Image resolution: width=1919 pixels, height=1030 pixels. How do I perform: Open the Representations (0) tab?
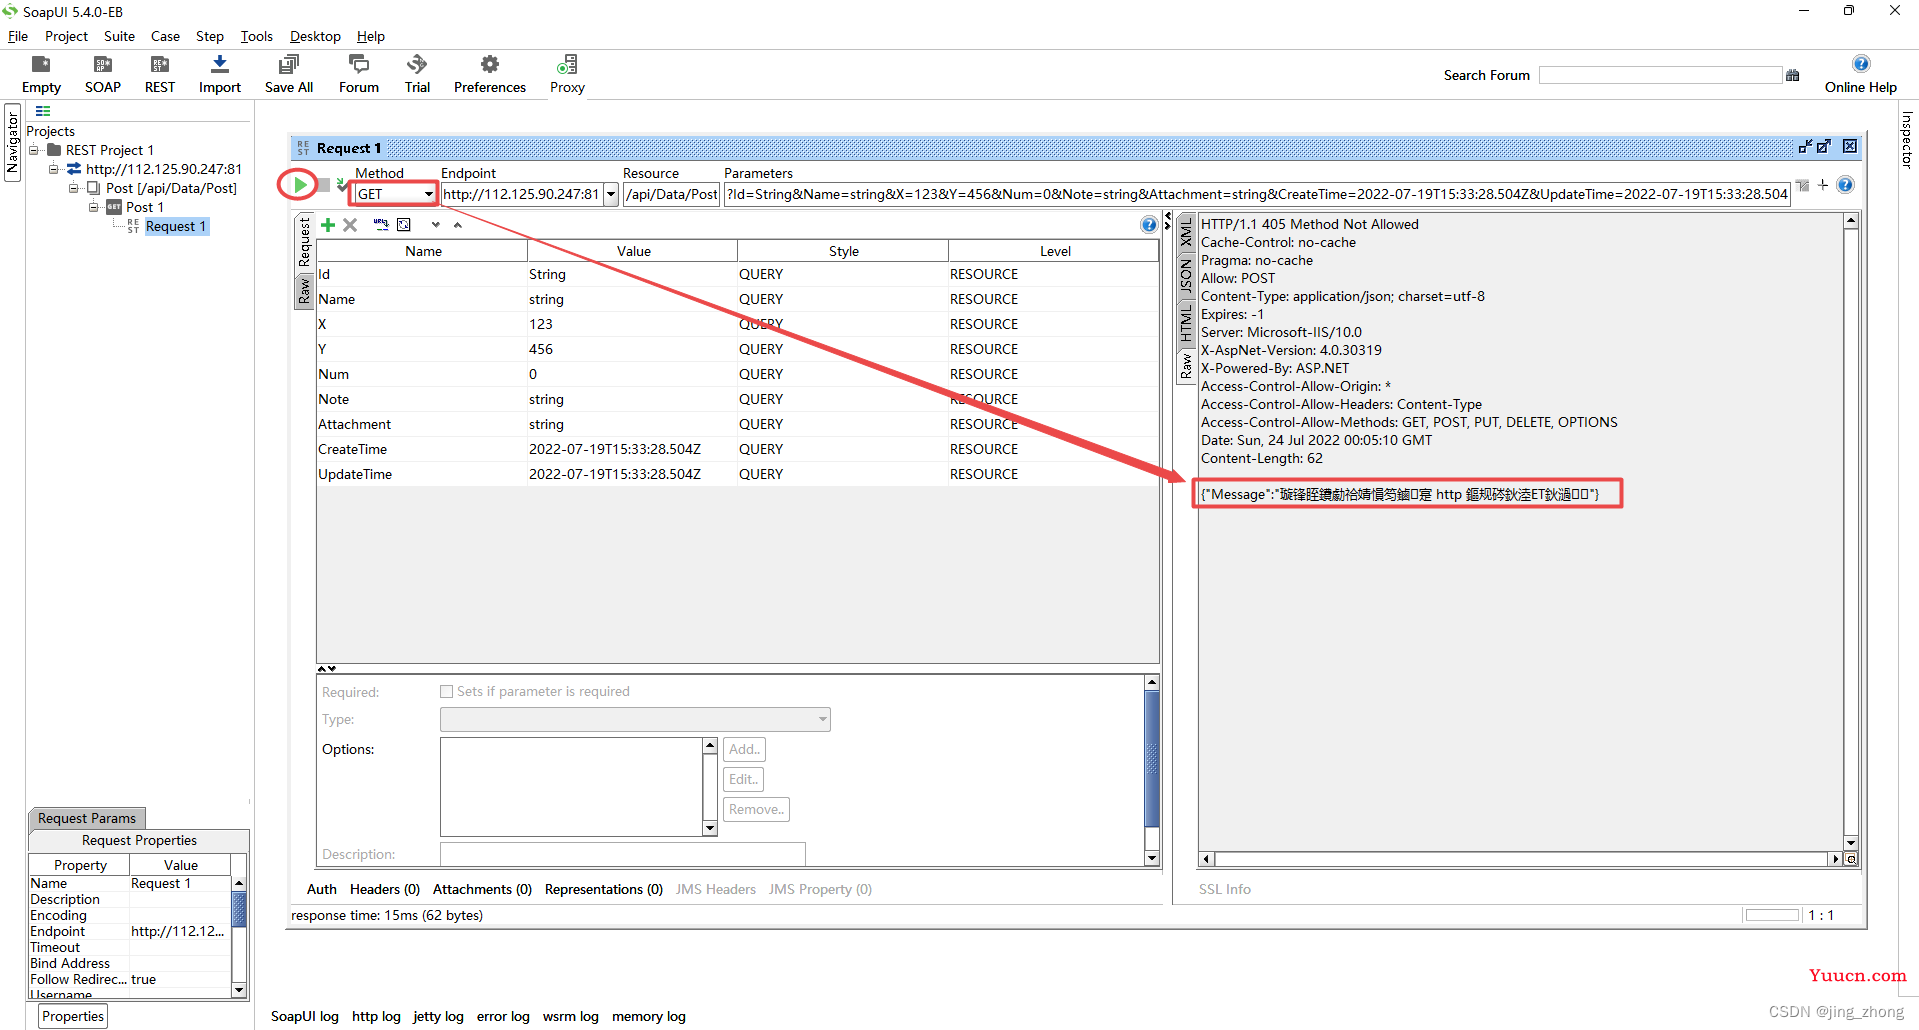click(604, 889)
